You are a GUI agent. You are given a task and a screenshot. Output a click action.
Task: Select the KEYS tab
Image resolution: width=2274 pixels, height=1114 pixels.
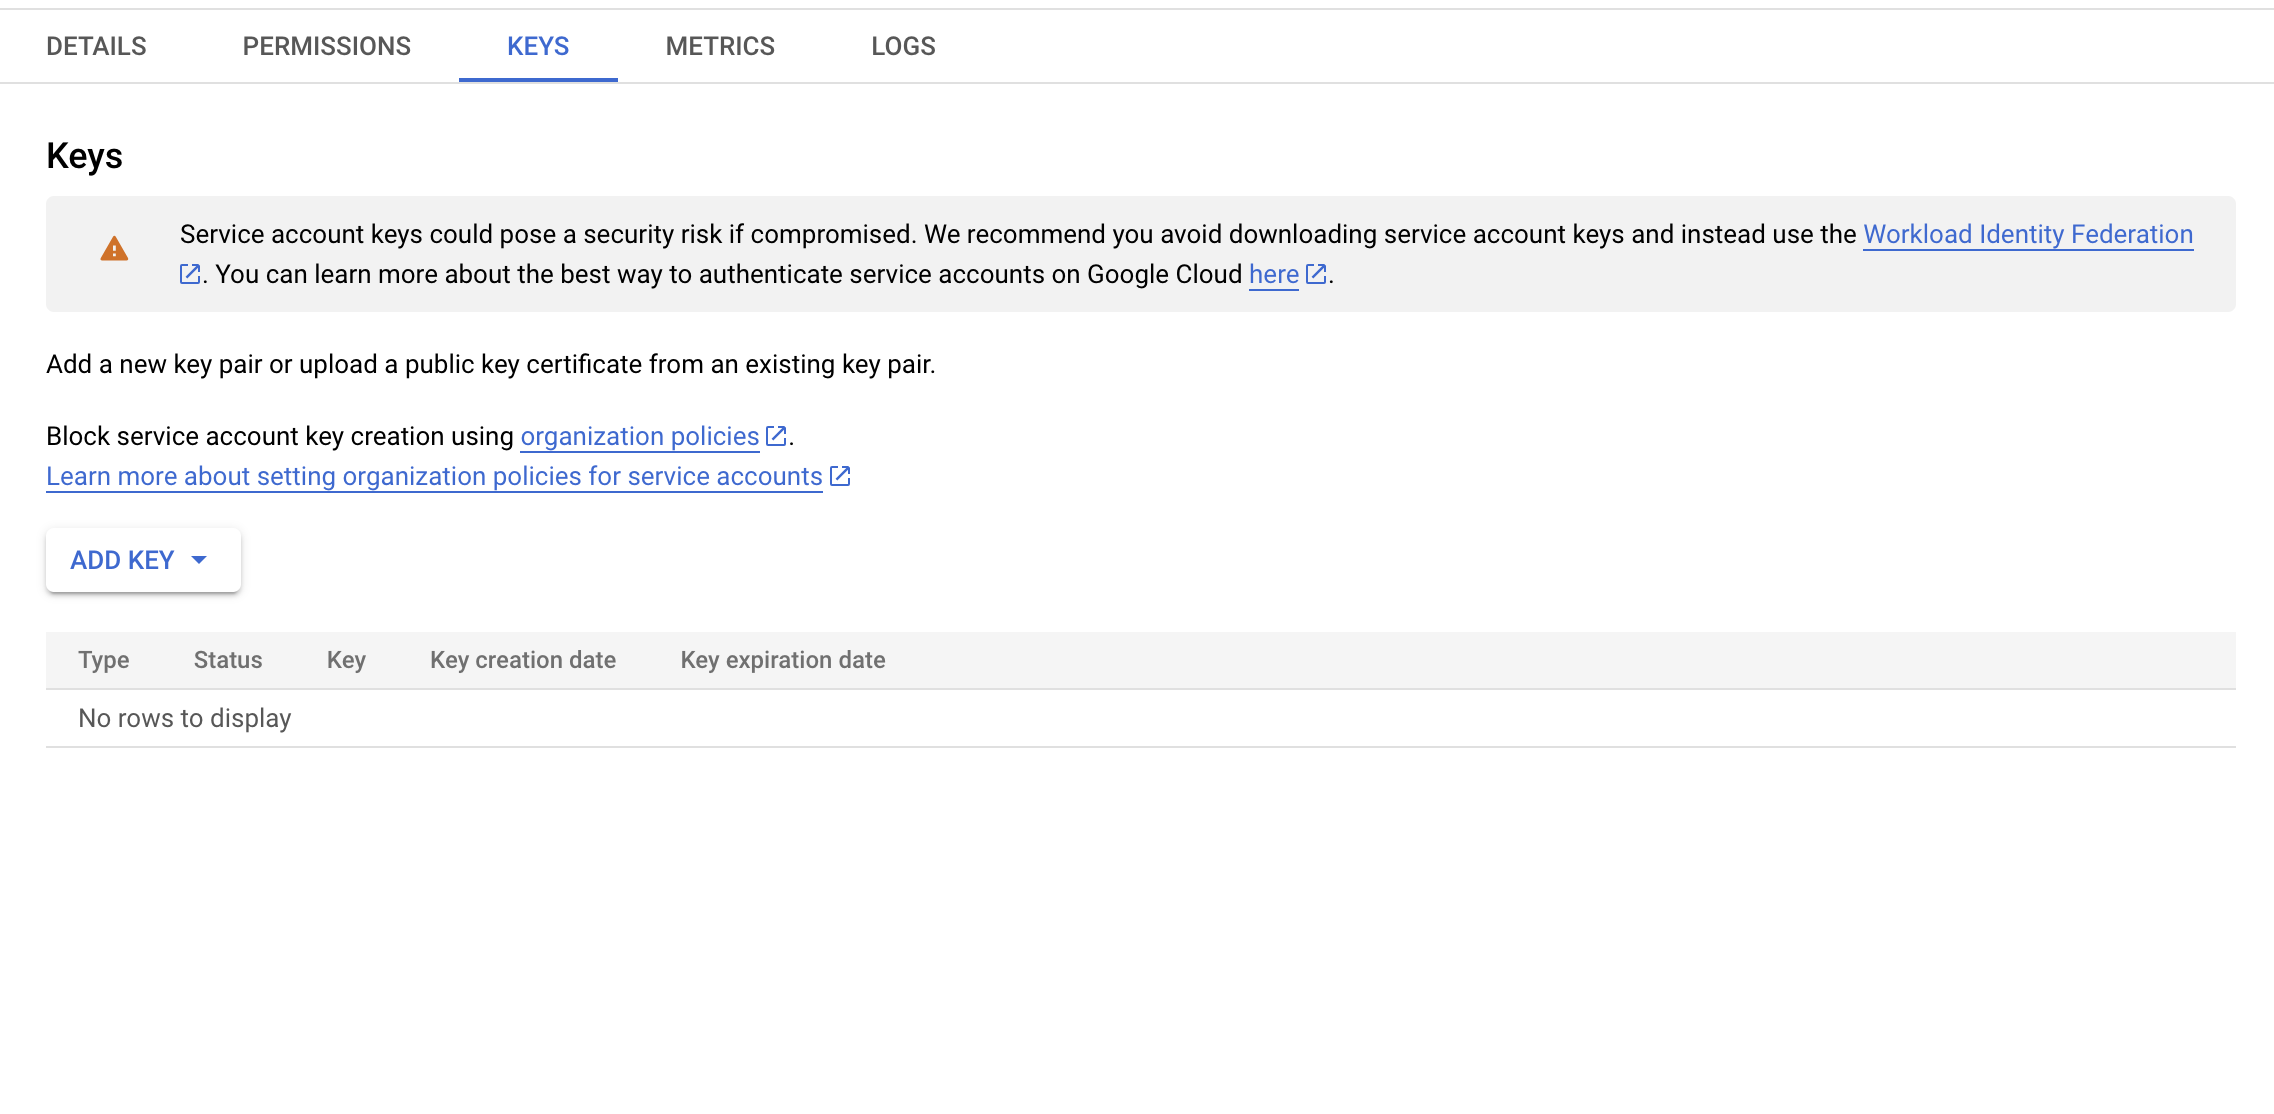pos(538,46)
